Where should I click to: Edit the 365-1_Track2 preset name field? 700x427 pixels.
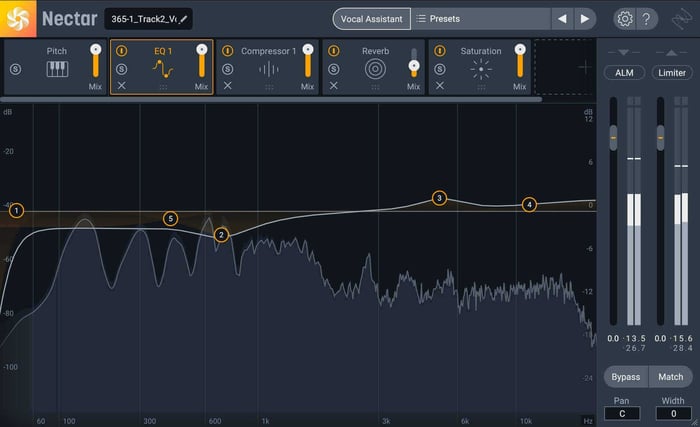pos(148,19)
